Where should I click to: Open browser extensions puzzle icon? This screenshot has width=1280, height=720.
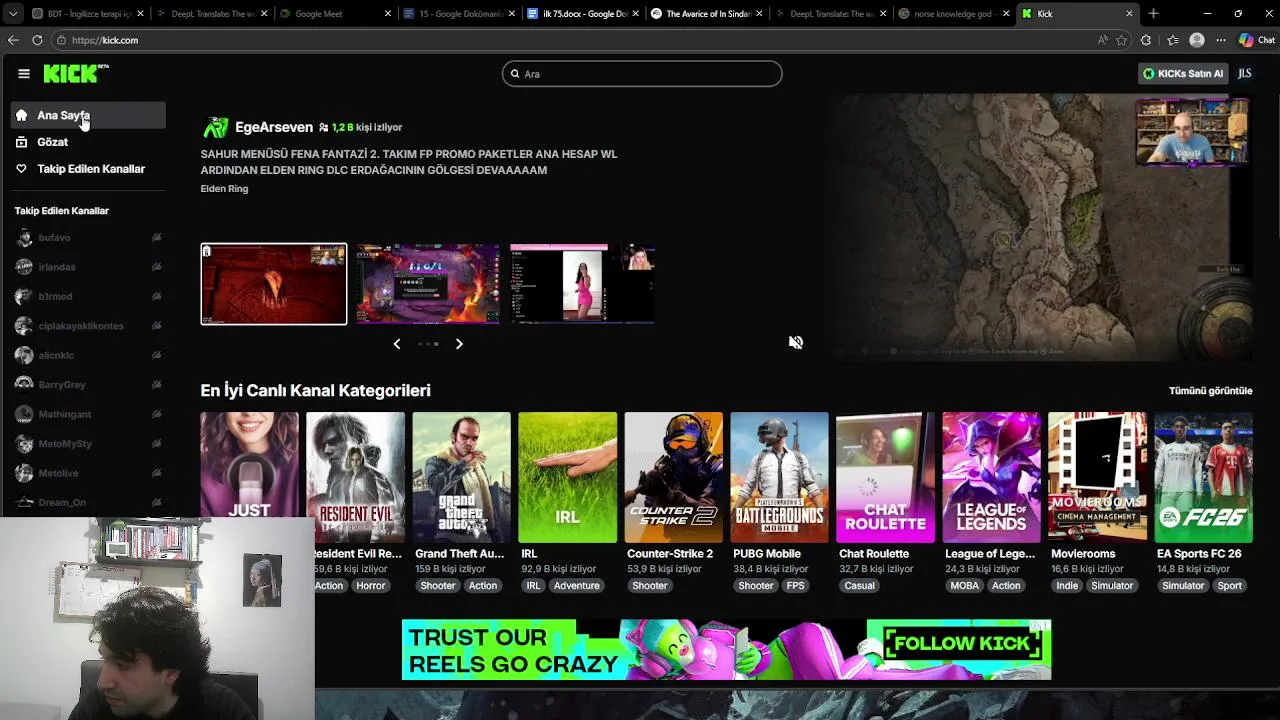click(1146, 40)
